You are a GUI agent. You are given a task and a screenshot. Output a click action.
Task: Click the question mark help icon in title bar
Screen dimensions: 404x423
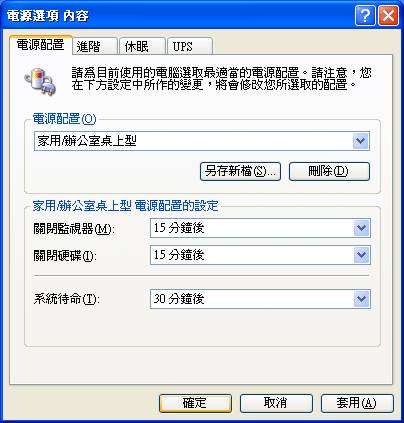(x=365, y=16)
